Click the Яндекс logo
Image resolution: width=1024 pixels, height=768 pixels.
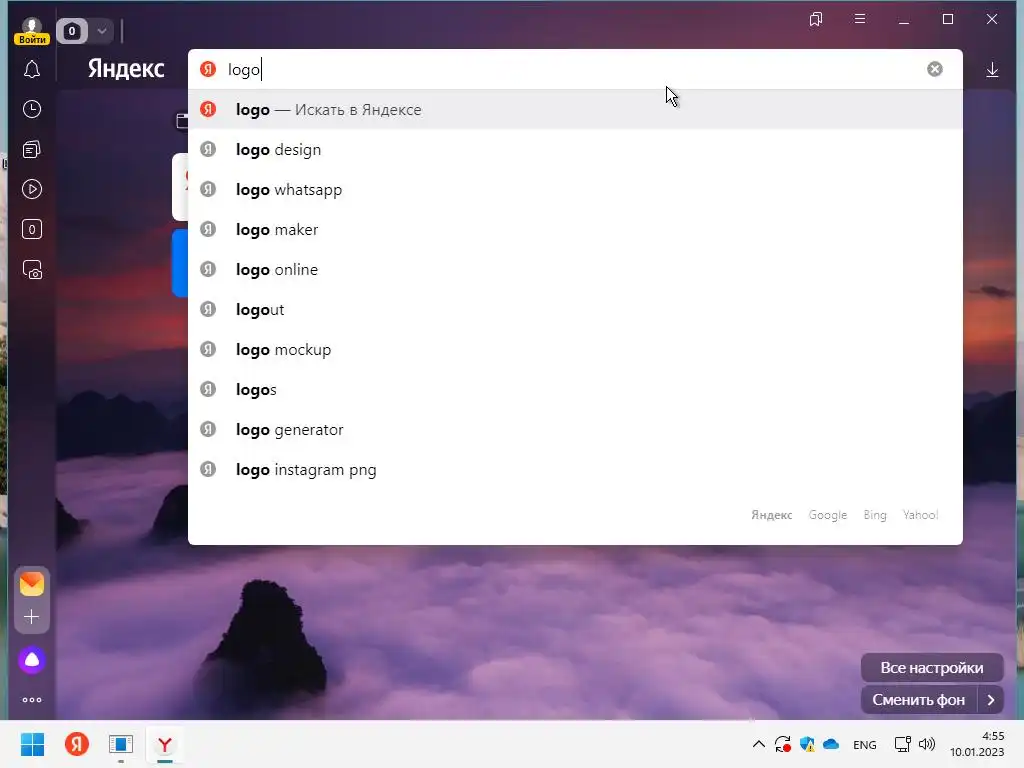click(x=126, y=69)
